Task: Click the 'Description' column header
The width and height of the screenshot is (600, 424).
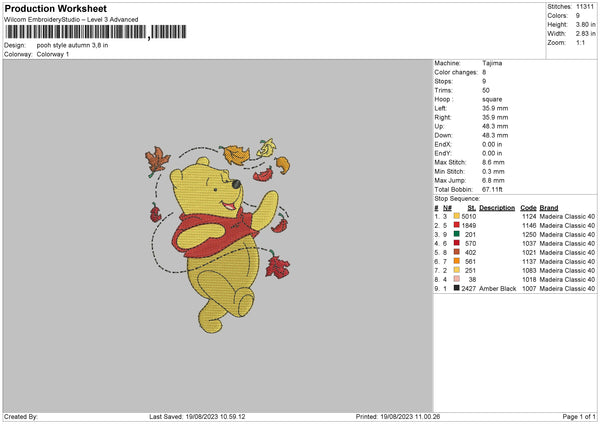Action: click(x=497, y=208)
